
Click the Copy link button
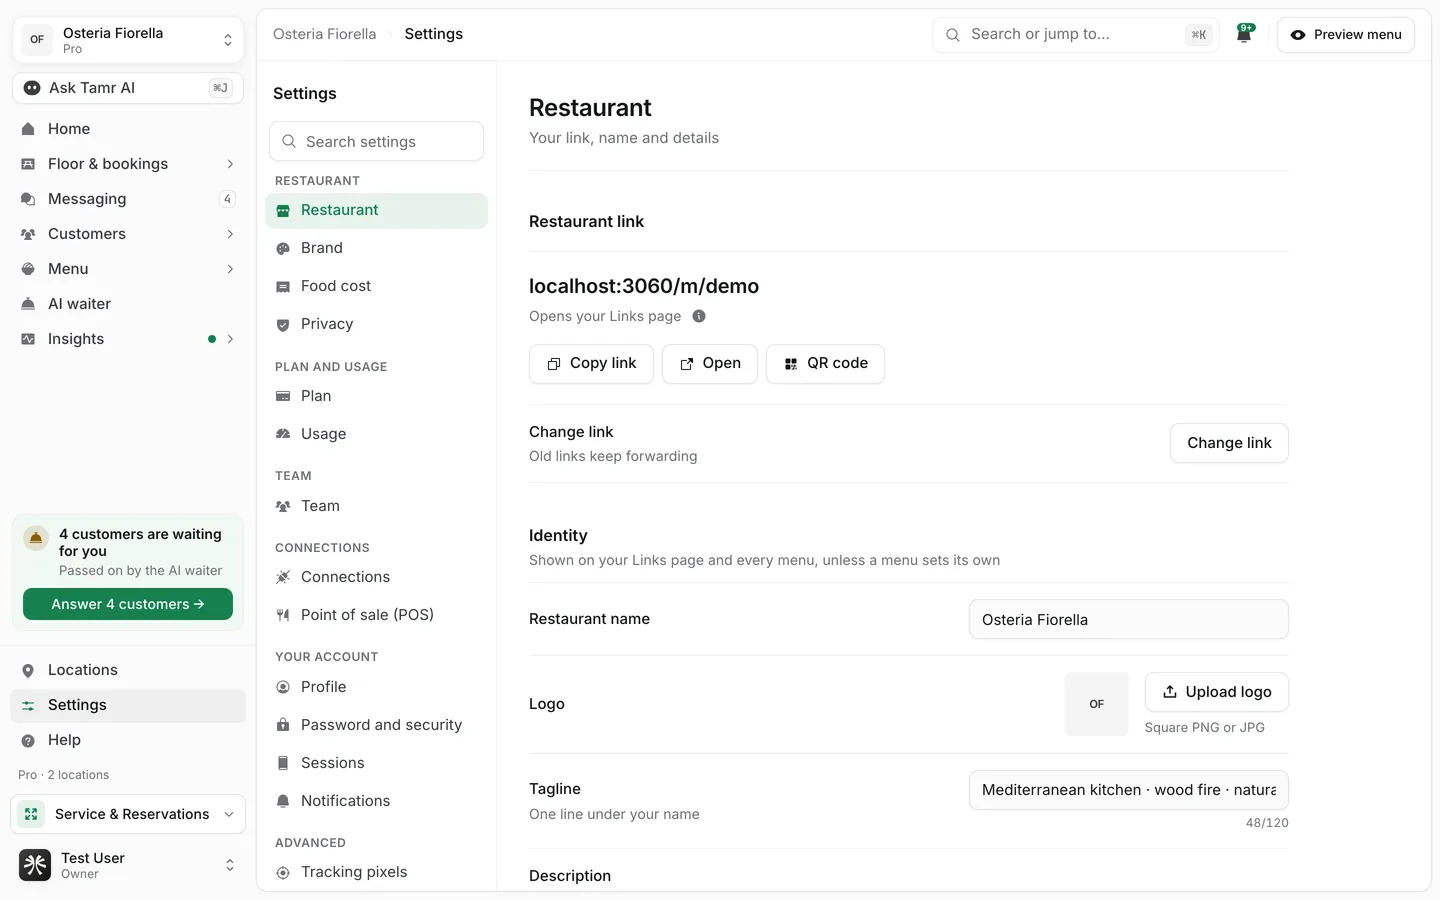coord(591,363)
